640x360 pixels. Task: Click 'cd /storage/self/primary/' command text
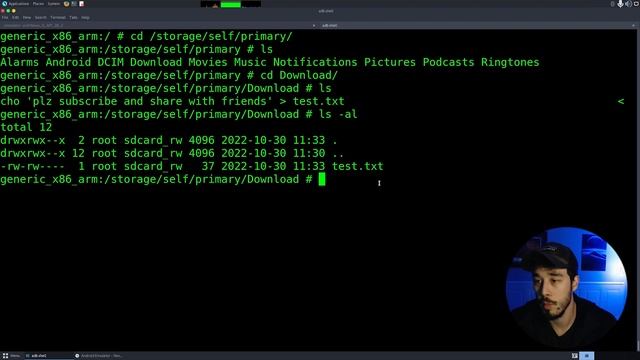pos(211,36)
